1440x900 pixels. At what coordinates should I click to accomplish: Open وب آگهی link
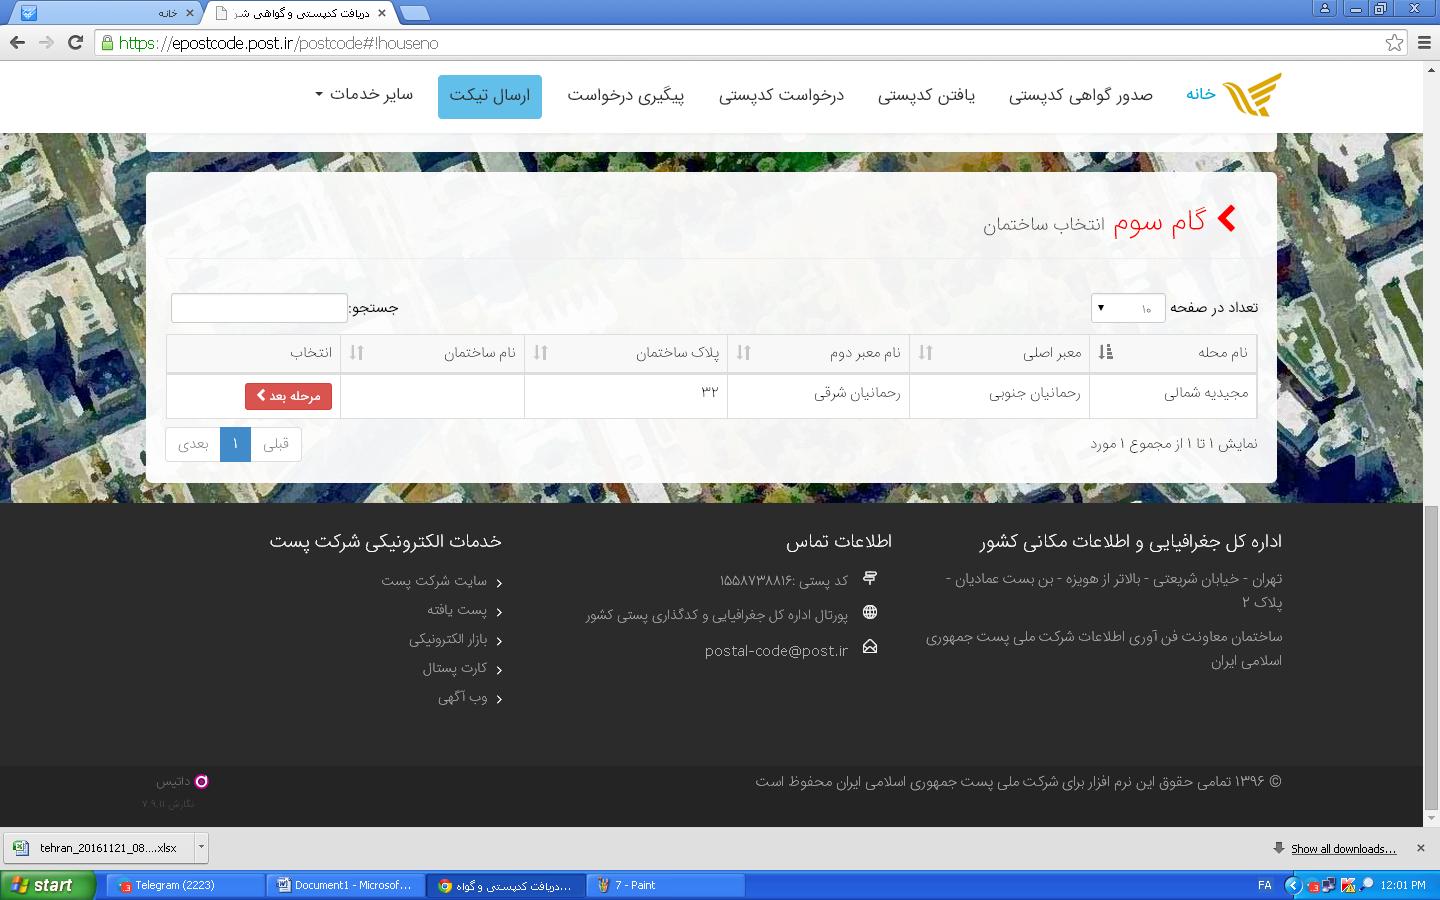(463, 697)
